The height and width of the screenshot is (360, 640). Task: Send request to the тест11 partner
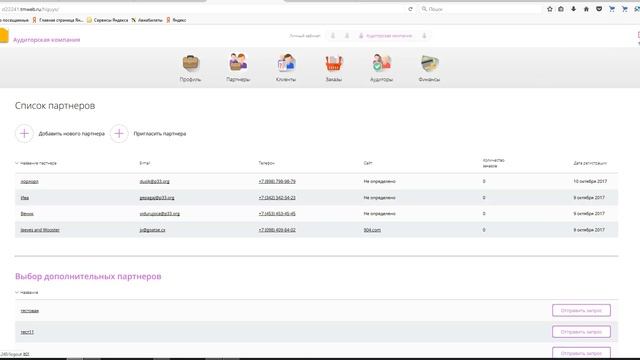click(x=581, y=332)
